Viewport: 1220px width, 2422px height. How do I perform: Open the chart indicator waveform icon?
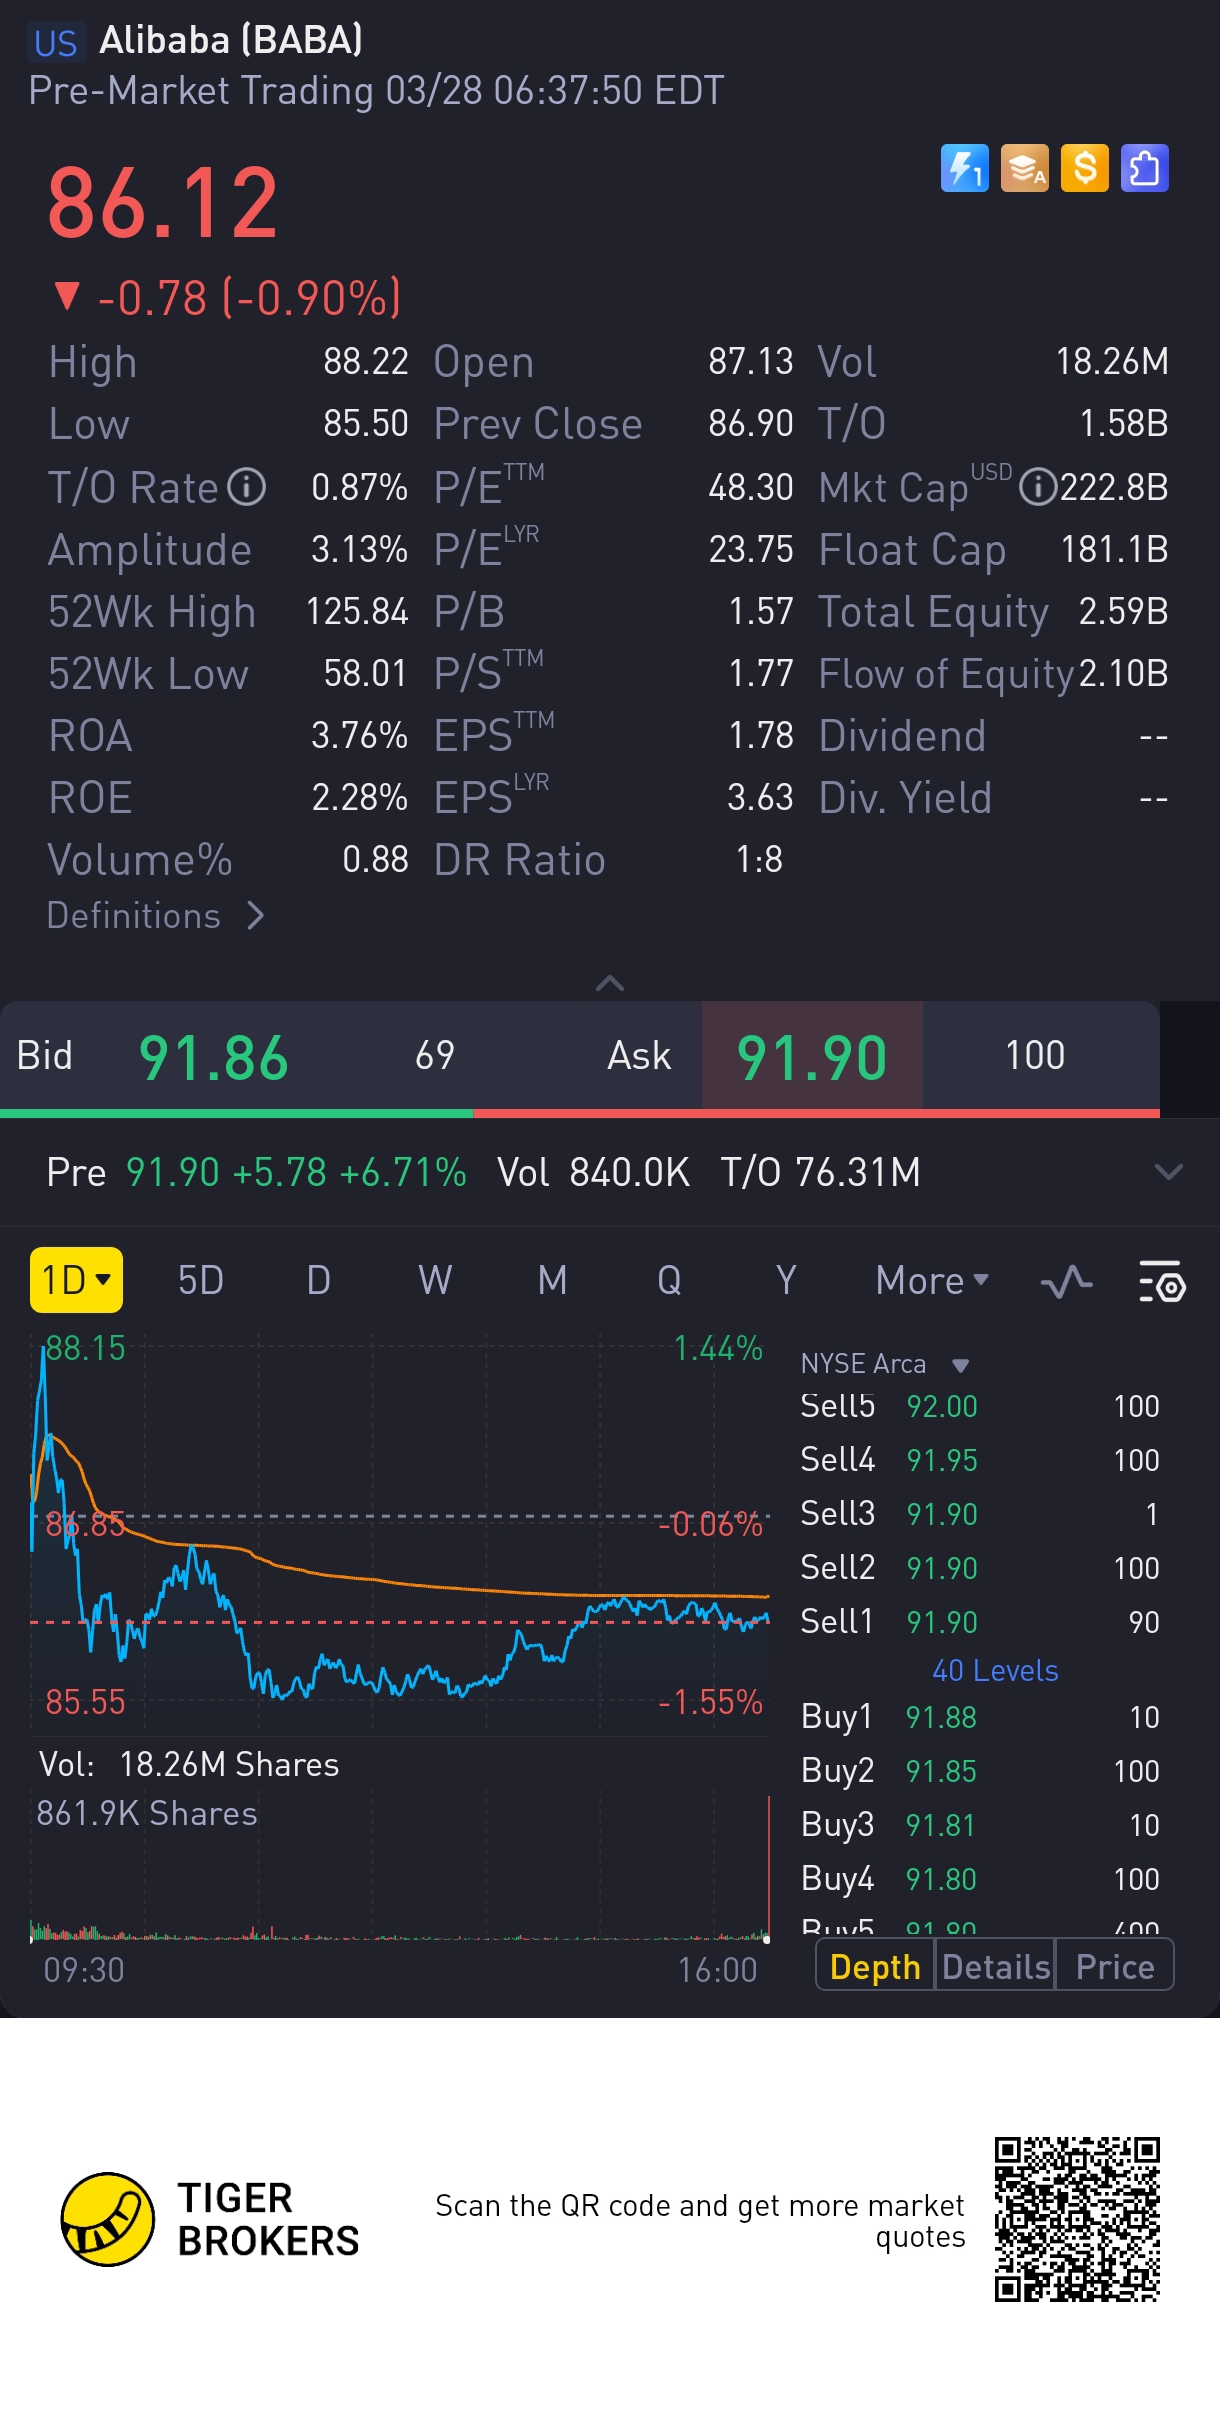click(1066, 1281)
